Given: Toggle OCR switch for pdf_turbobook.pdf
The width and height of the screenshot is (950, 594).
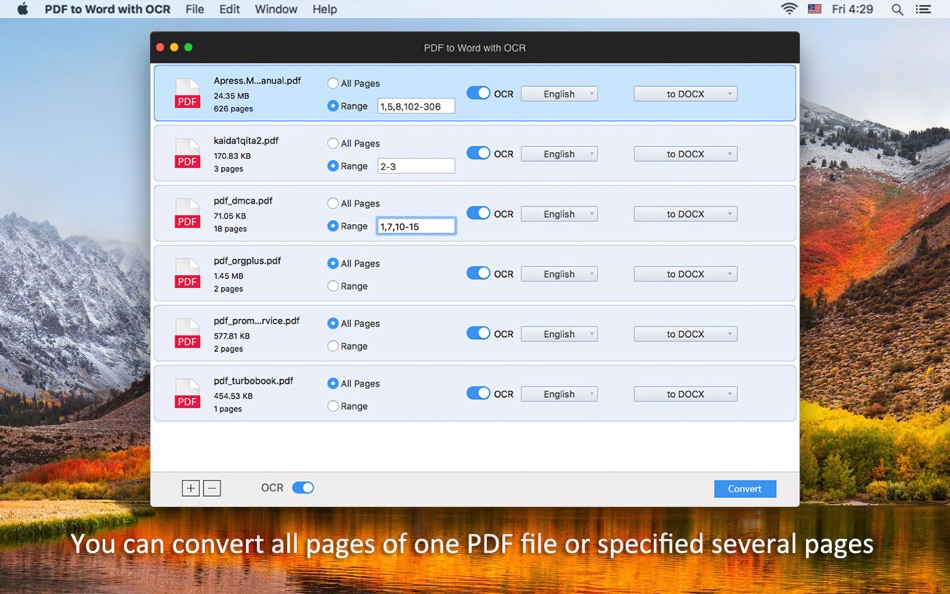Looking at the screenshot, I should (478, 393).
